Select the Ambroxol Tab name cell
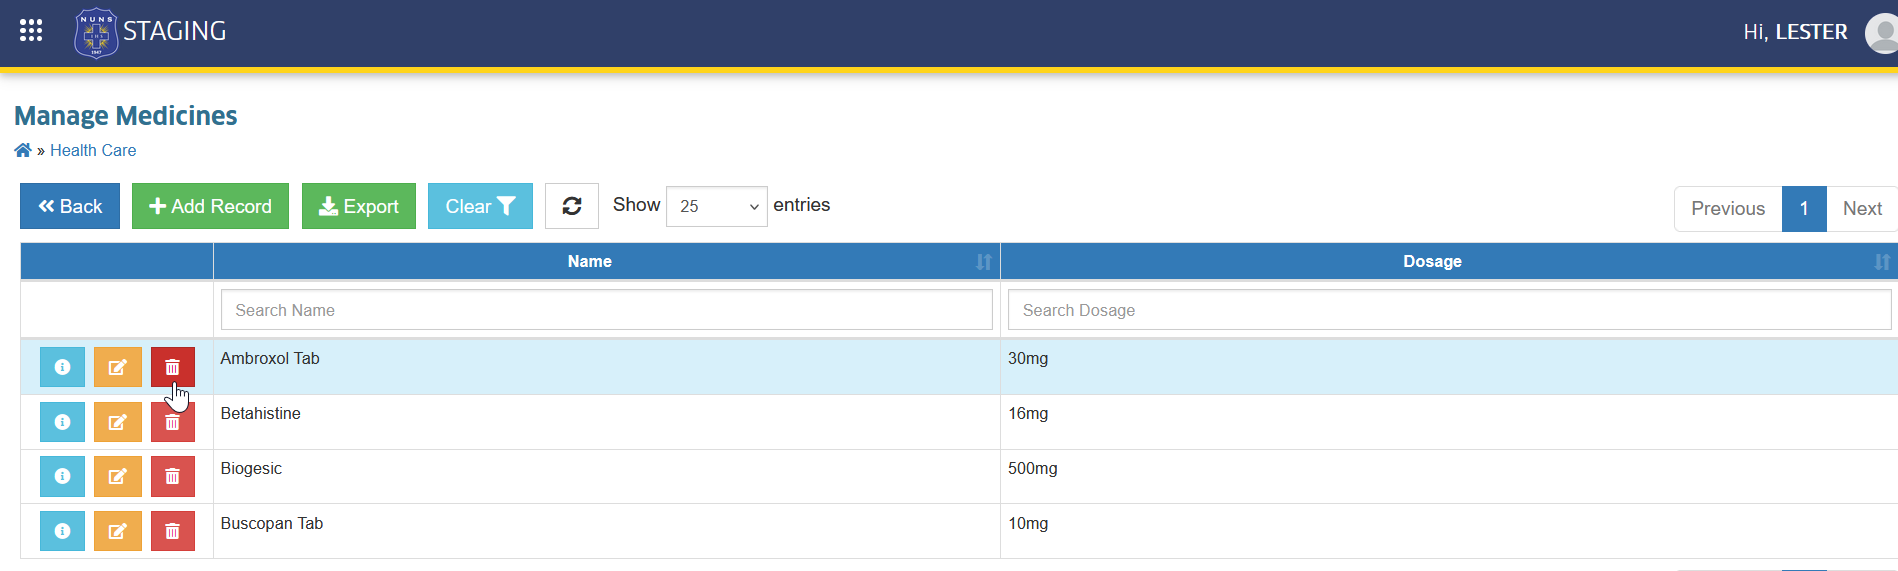The image size is (1898, 571). (x=606, y=367)
